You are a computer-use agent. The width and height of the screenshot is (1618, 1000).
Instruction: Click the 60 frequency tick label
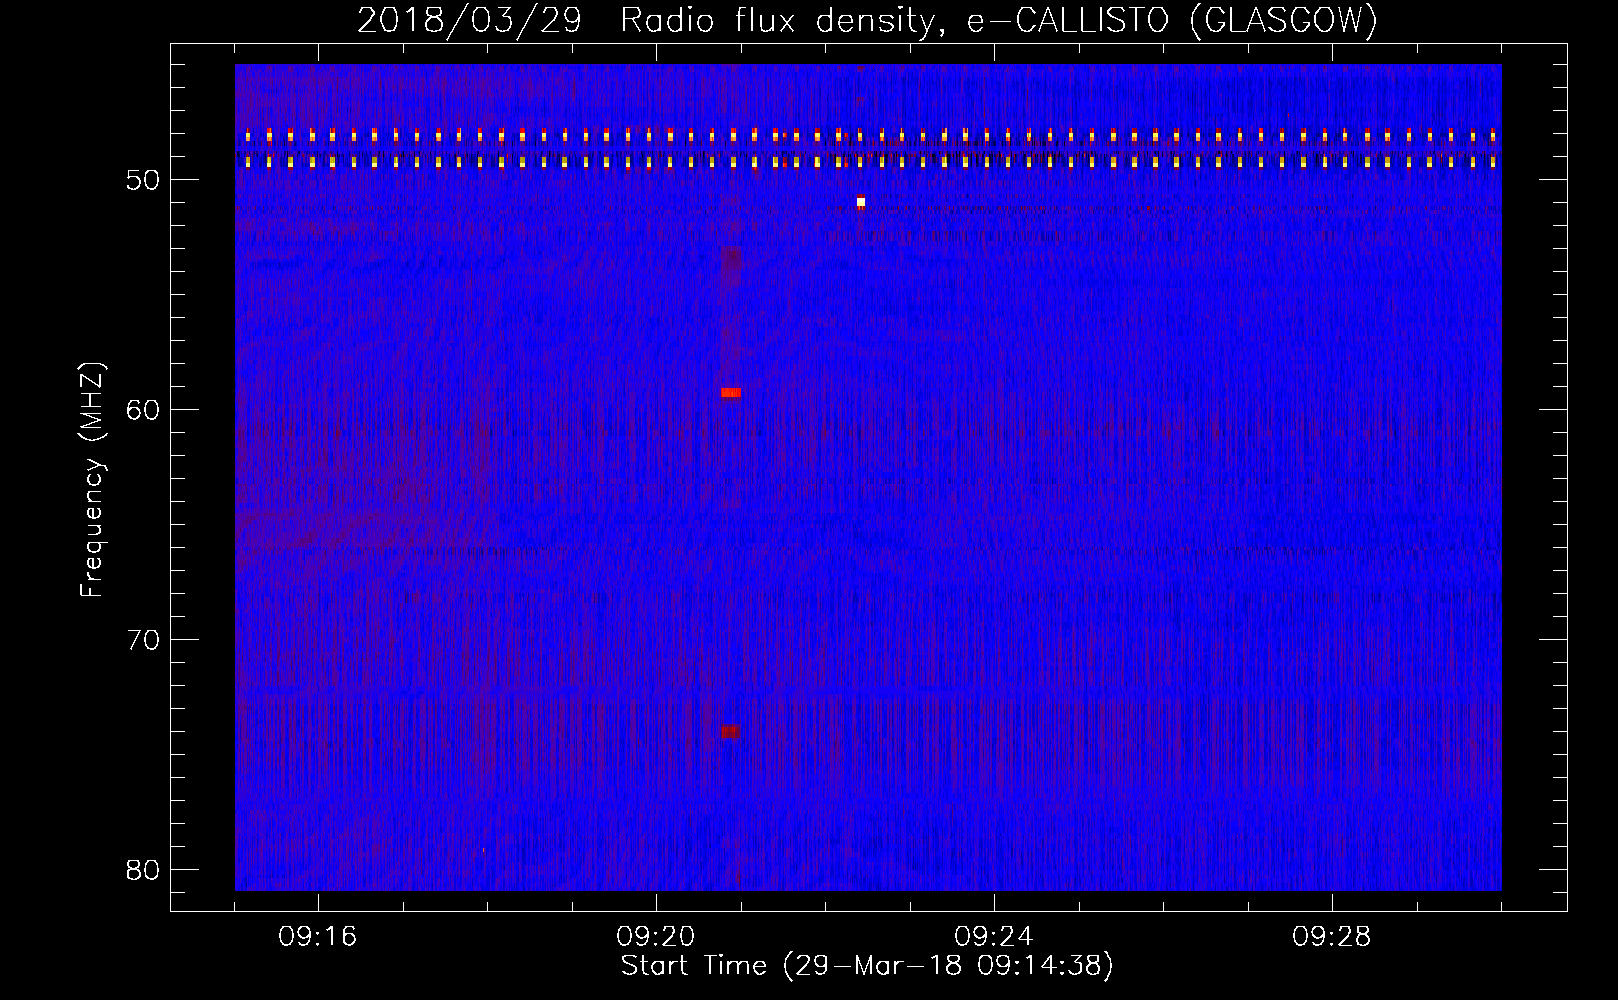click(x=144, y=410)
